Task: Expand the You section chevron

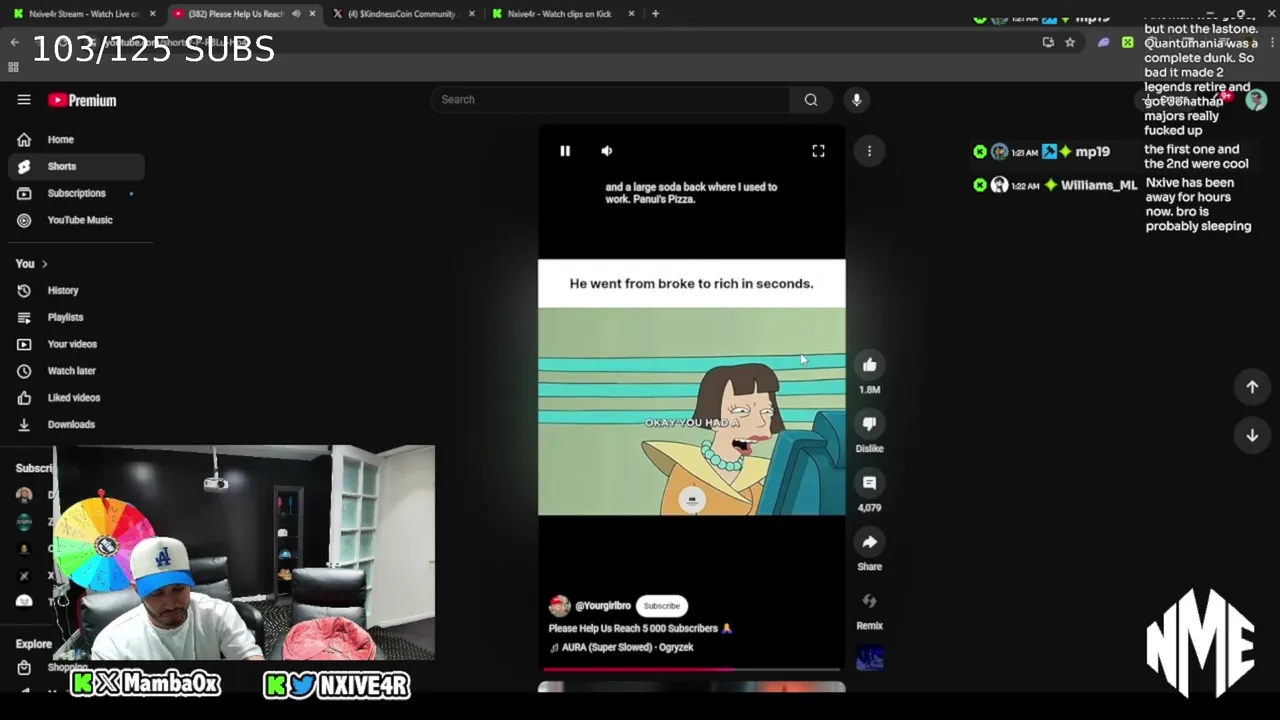Action: click(x=44, y=264)
